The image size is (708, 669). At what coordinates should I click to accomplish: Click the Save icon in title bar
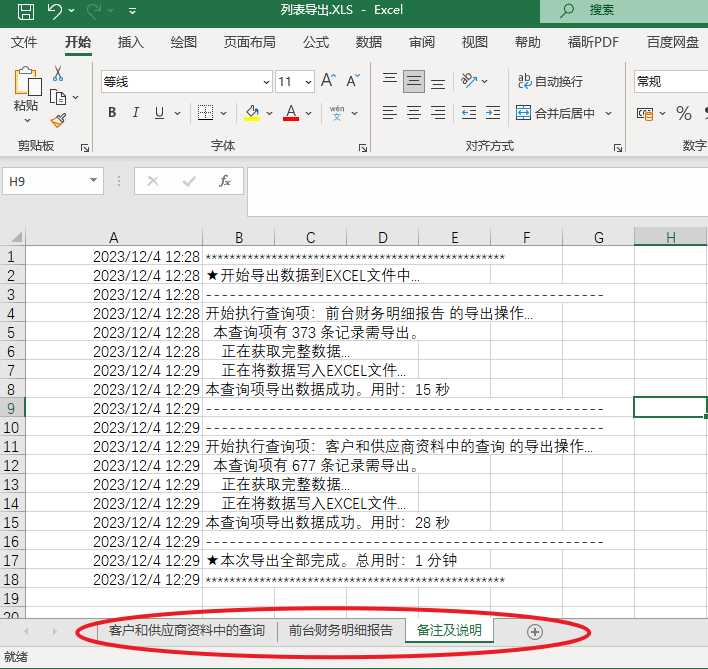[25, 11]
